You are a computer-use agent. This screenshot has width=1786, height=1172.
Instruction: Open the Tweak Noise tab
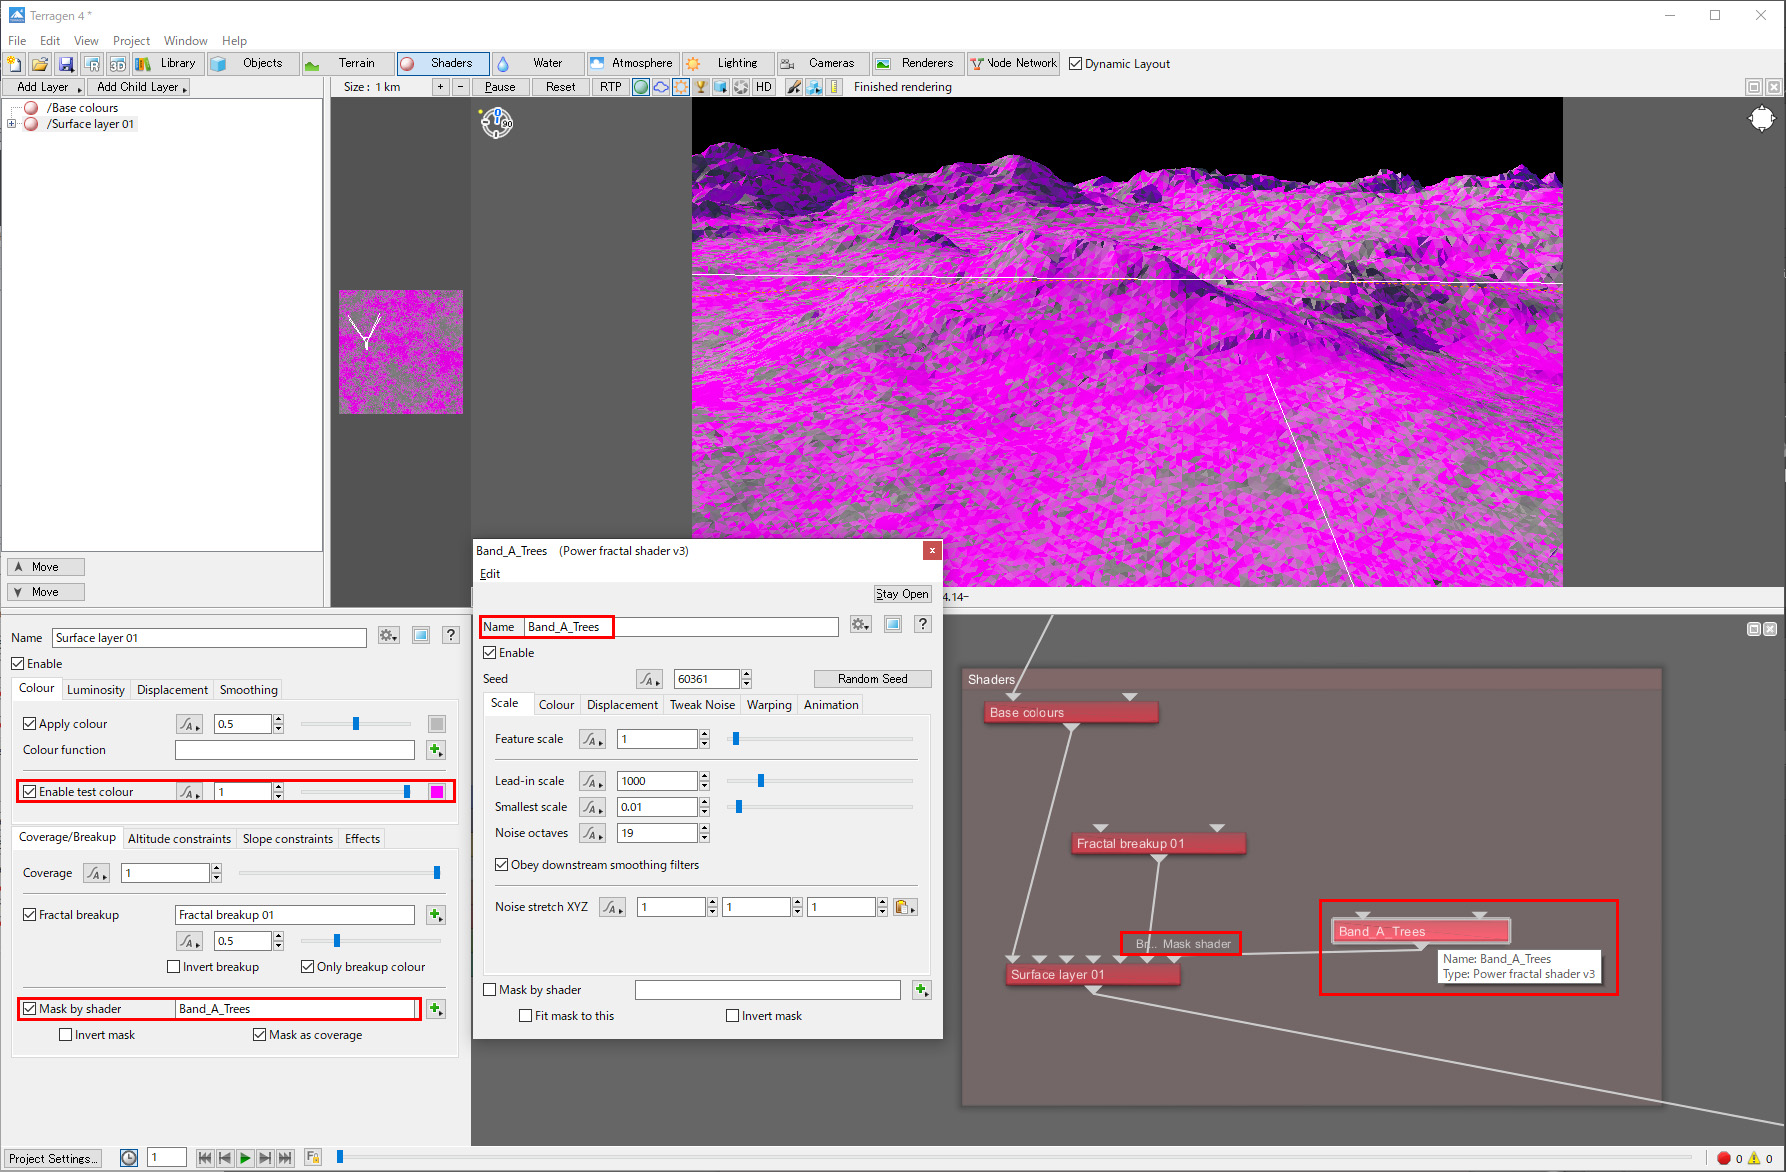tap(702, 705)
